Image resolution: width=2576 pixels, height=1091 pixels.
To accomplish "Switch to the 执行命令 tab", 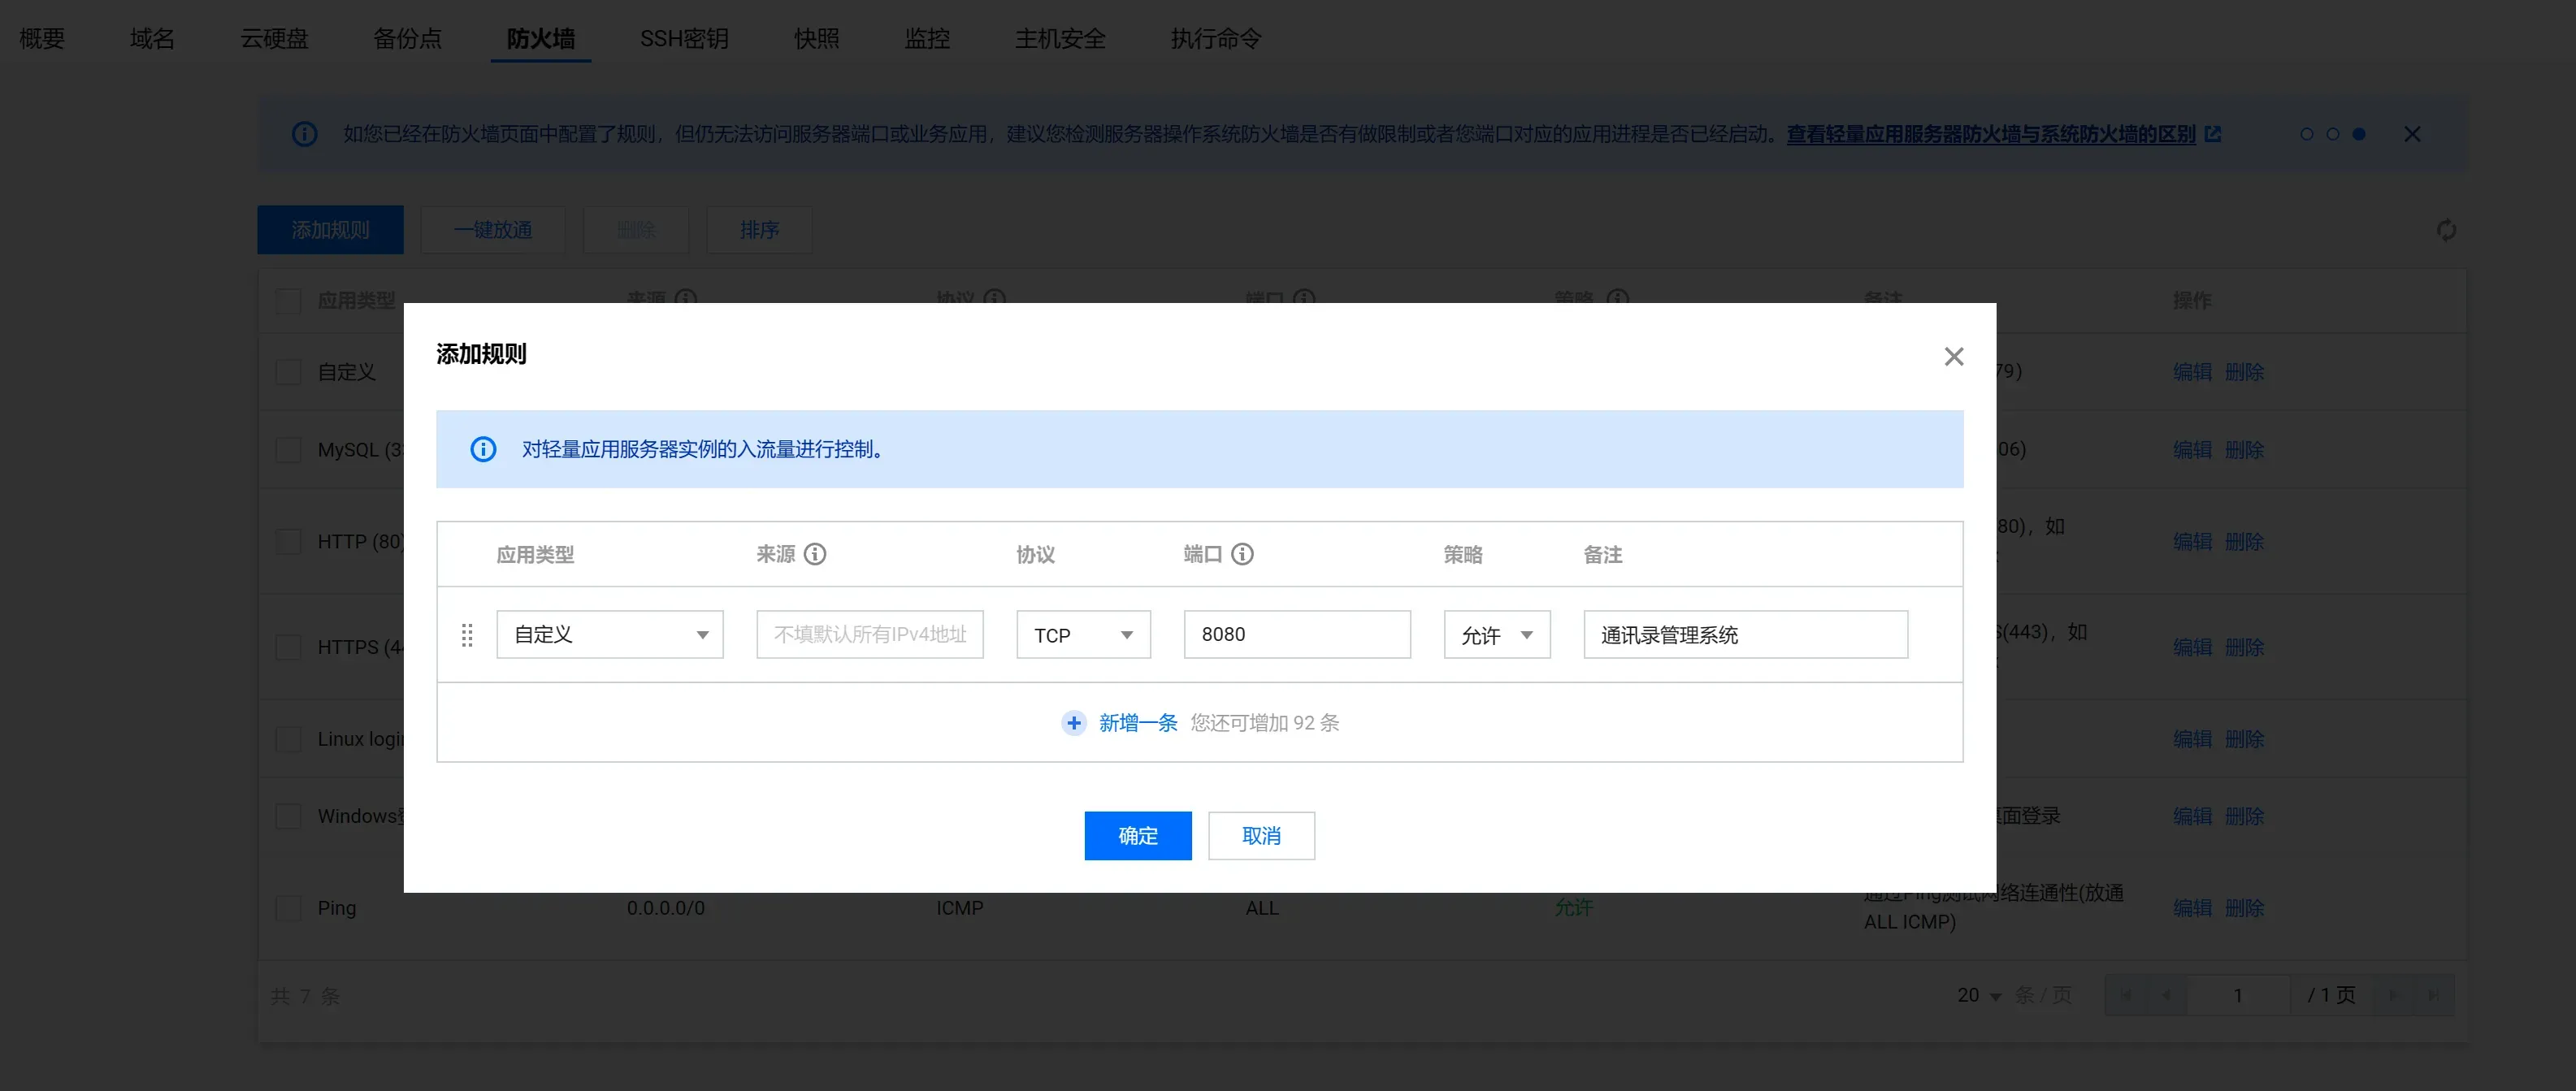I will click(1216, 38).
